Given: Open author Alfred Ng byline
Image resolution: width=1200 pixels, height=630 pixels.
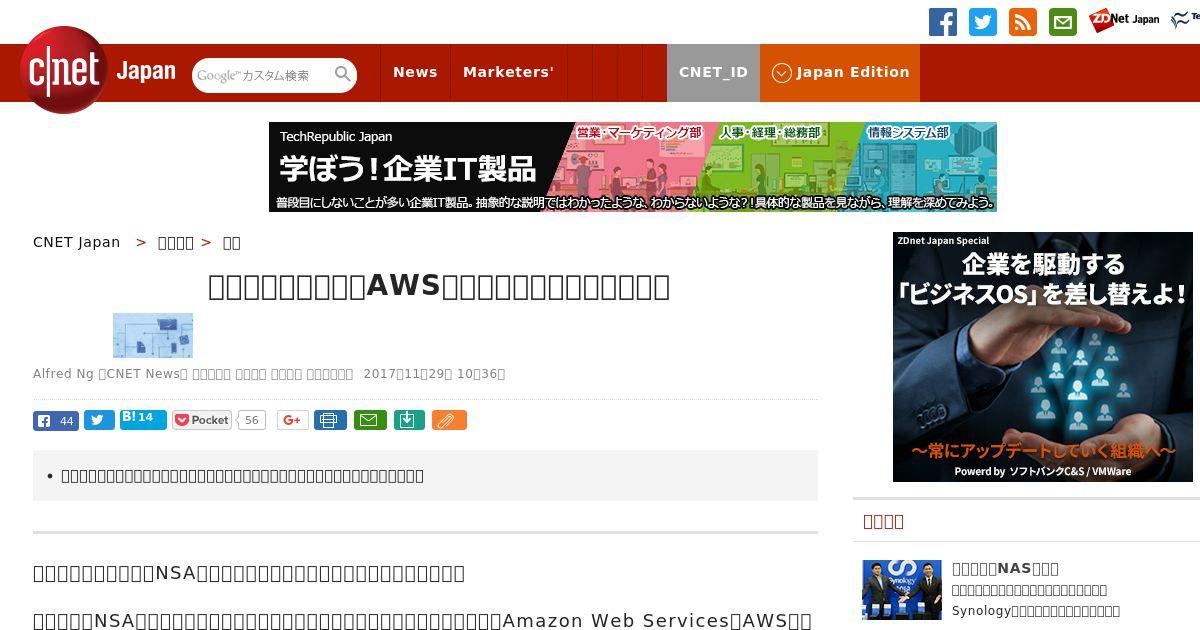Looking at the screenshot, I should 64,374.
